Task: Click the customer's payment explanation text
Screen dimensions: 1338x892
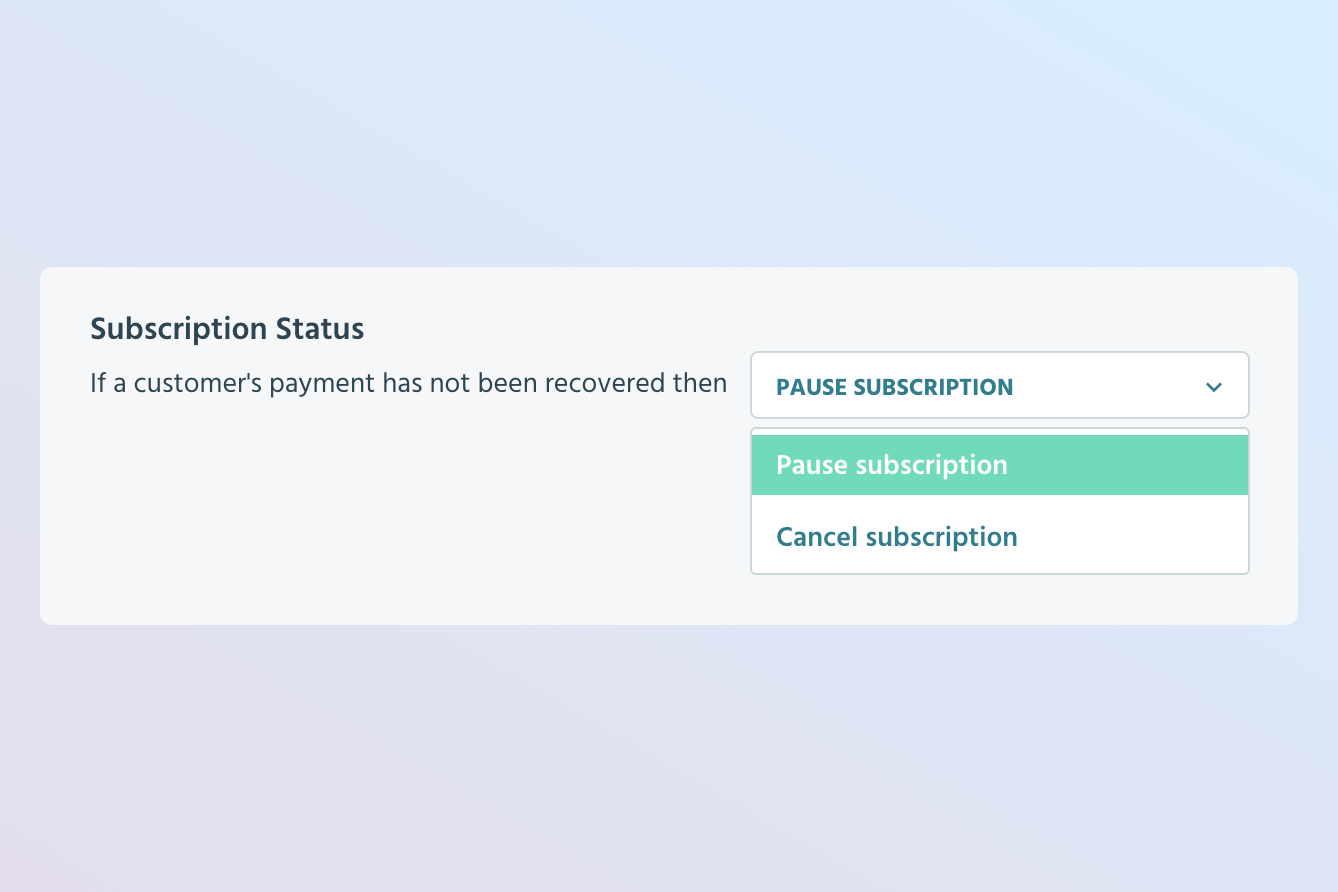Action: (x=408, y=383)
